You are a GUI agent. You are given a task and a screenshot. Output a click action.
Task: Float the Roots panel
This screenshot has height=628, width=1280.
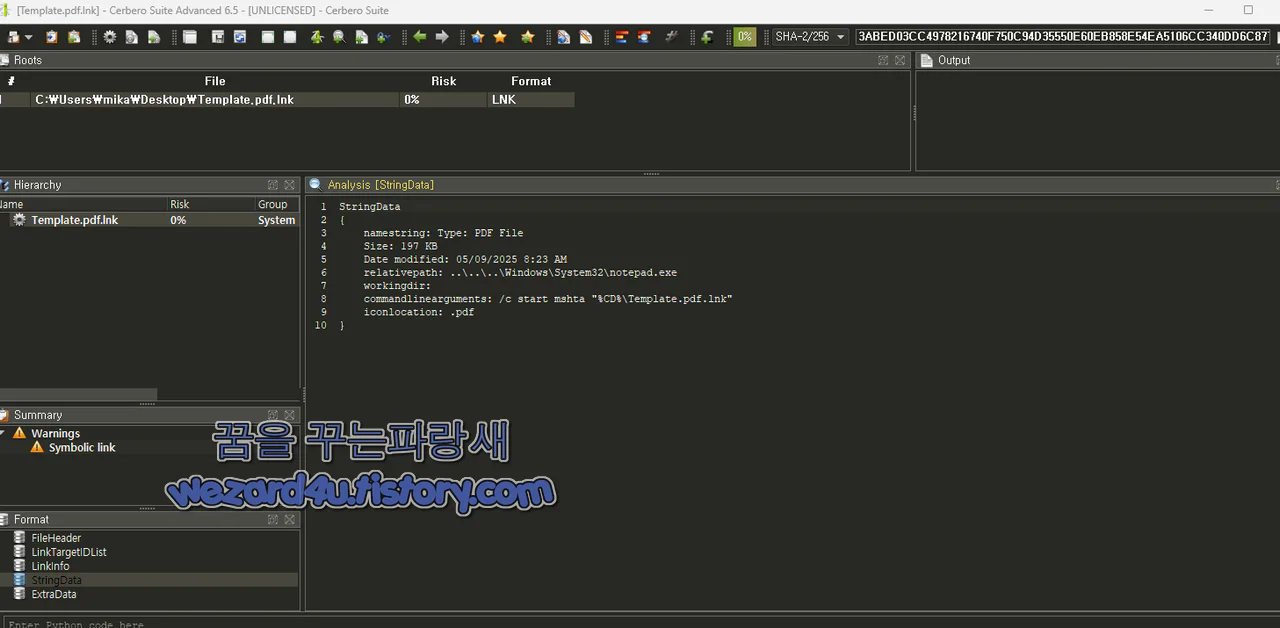[883, 60]
